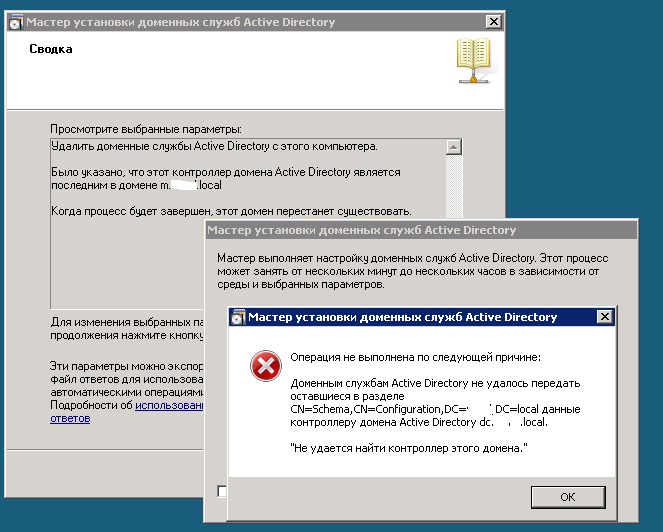Click the CN=Schema,CN=Configuration line

tap(435, 409)
